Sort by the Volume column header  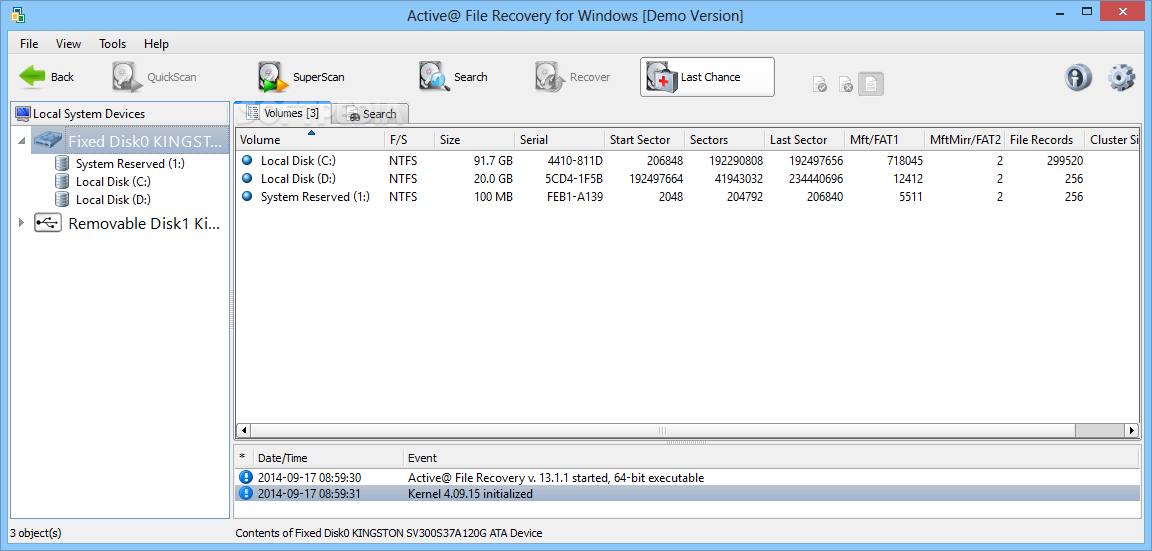click(311, 140)
